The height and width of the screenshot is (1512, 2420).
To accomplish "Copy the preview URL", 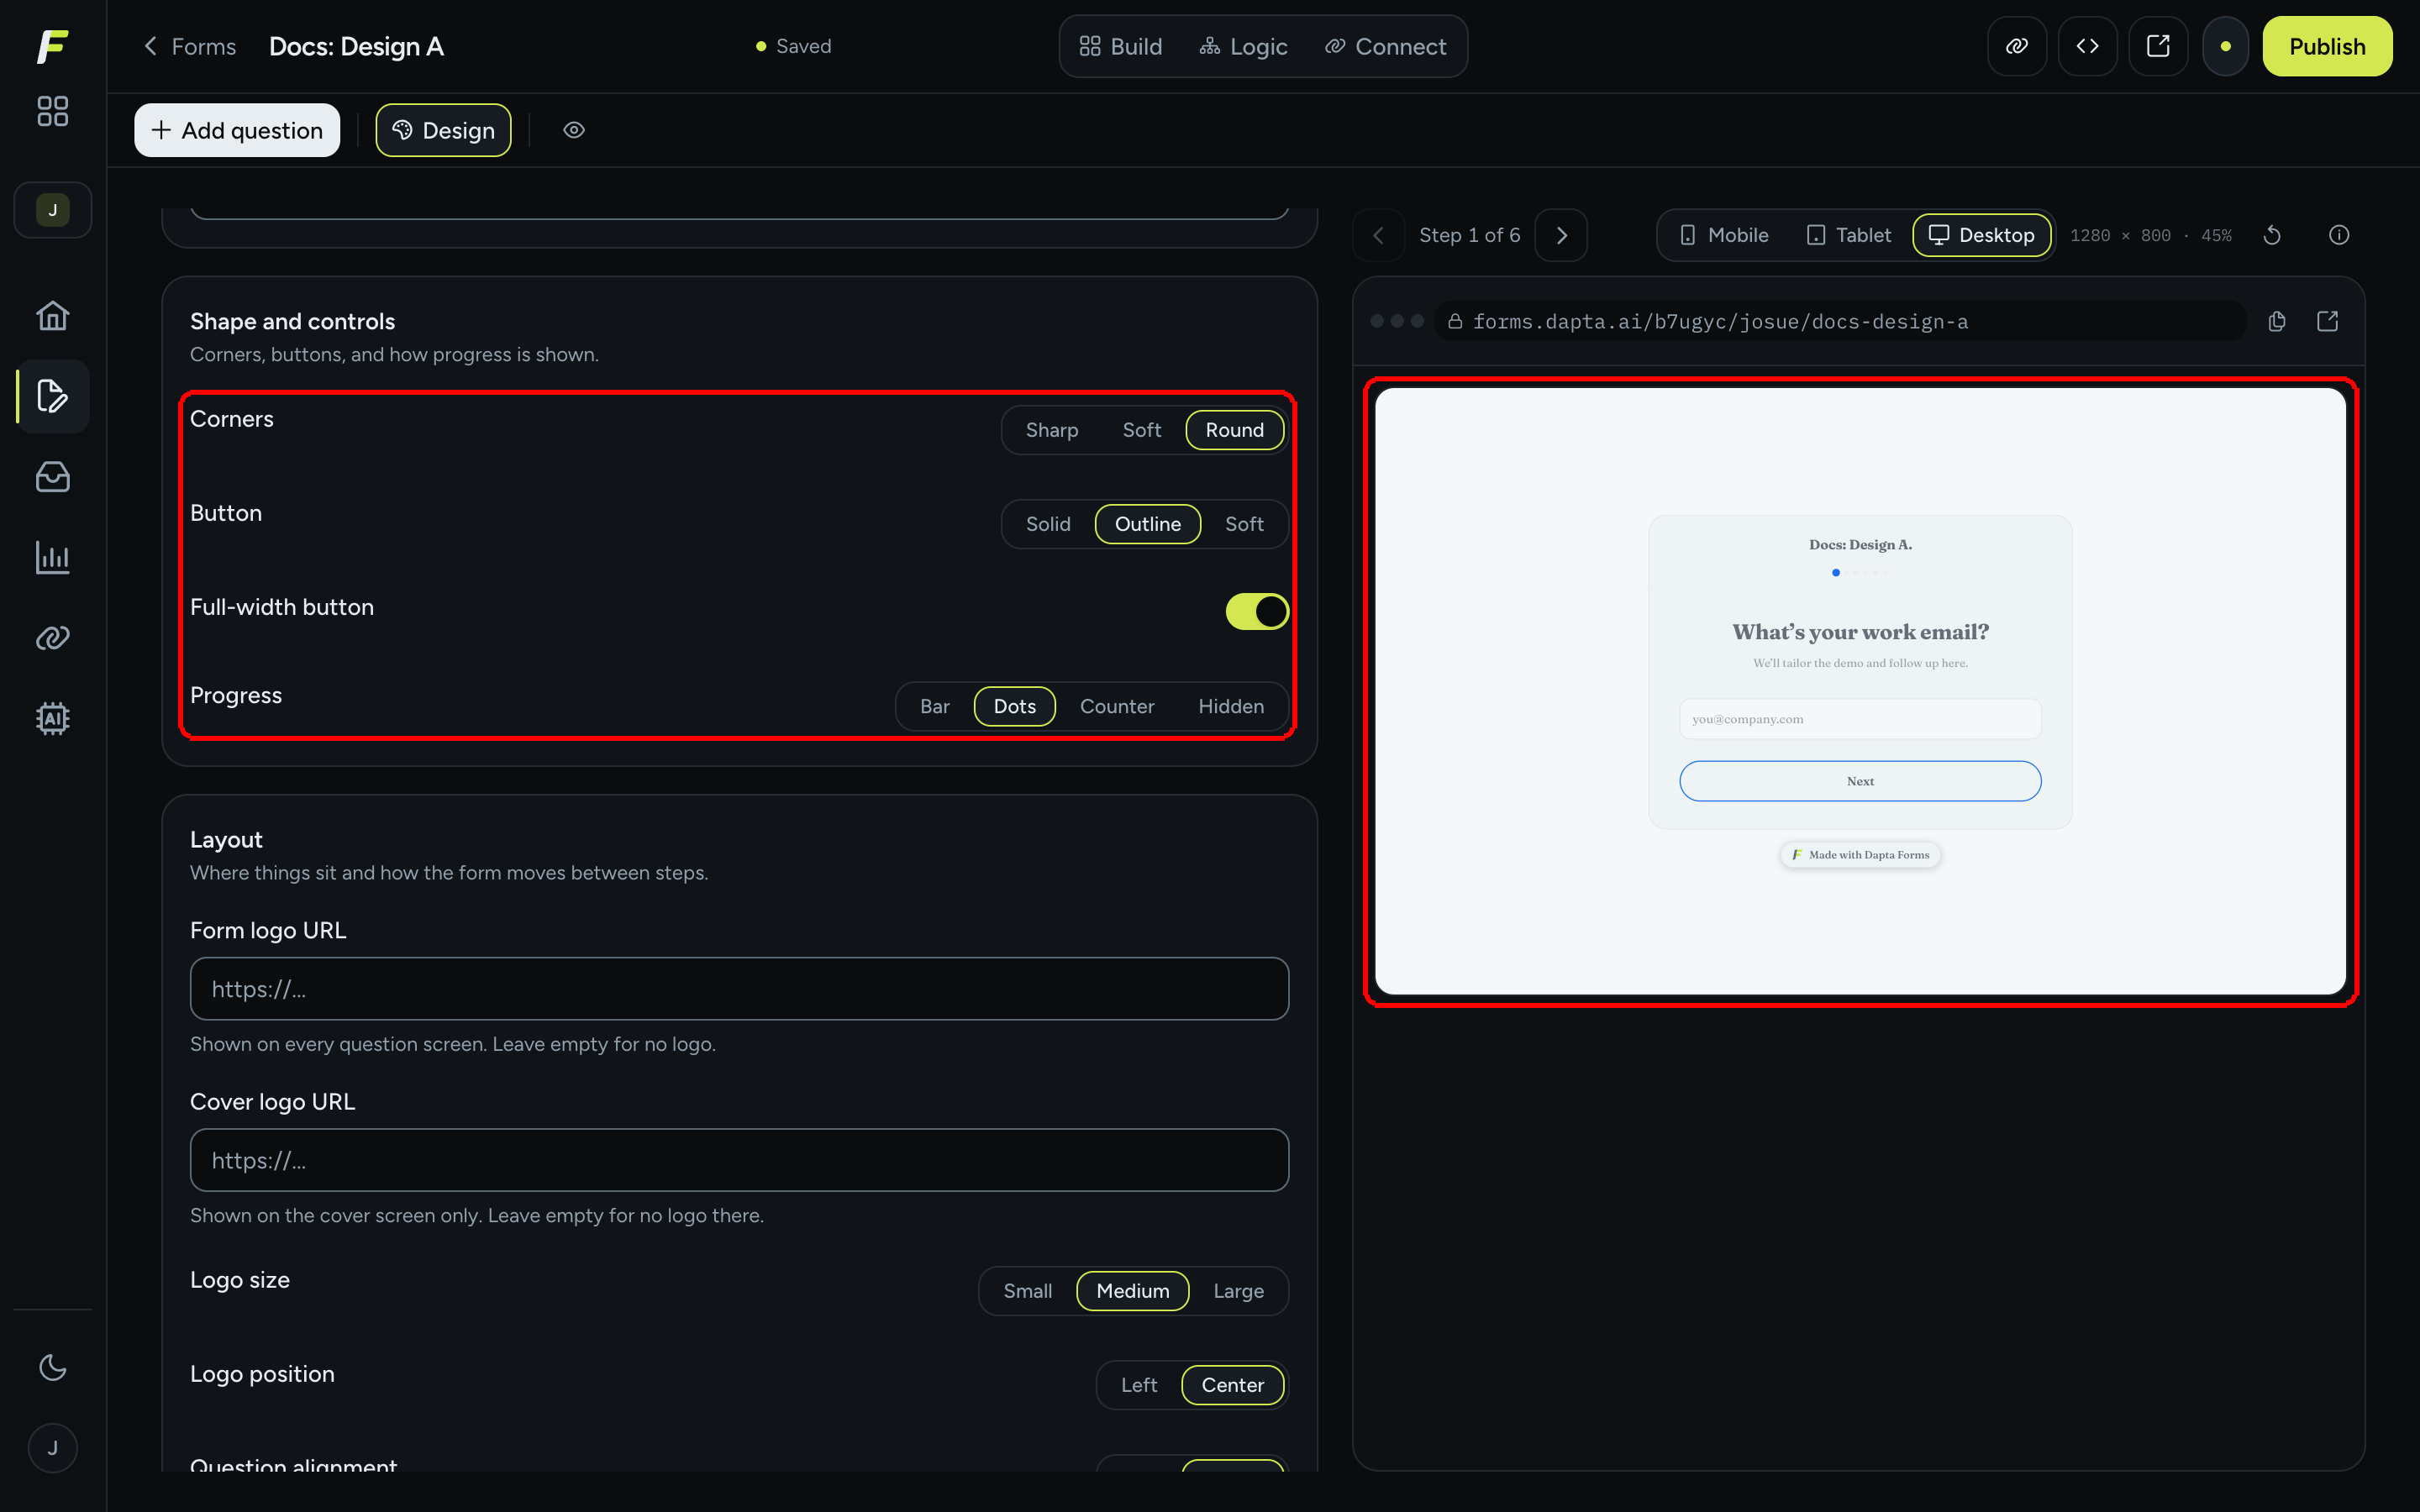I will pyautogui.click(x=2277, y=321).
